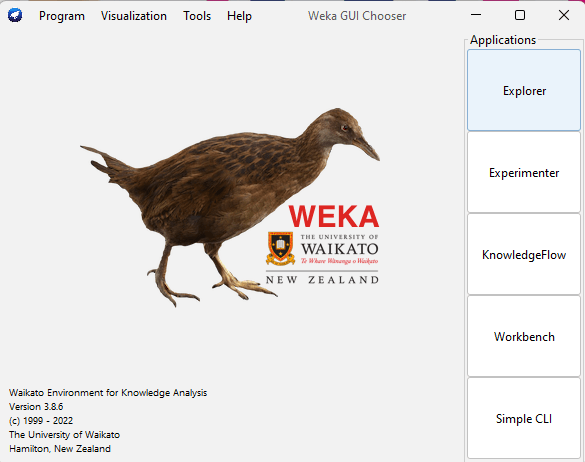Click the Weka bird icon in title bar
The width and height of the screenshot is (585, 462).
coord(15,15)
